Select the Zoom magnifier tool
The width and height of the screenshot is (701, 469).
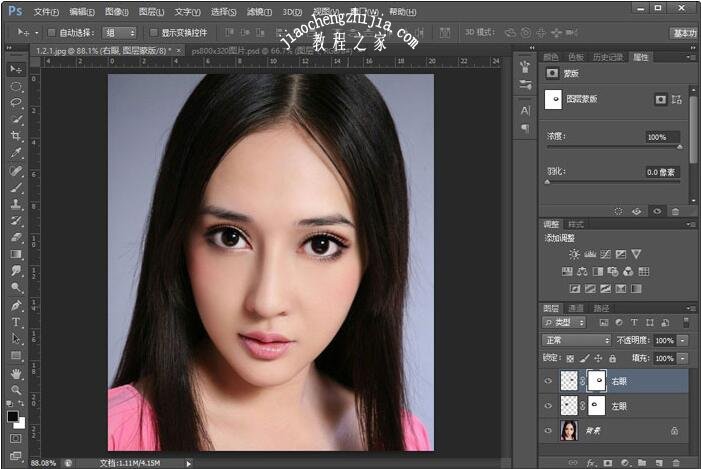(16, 390)
